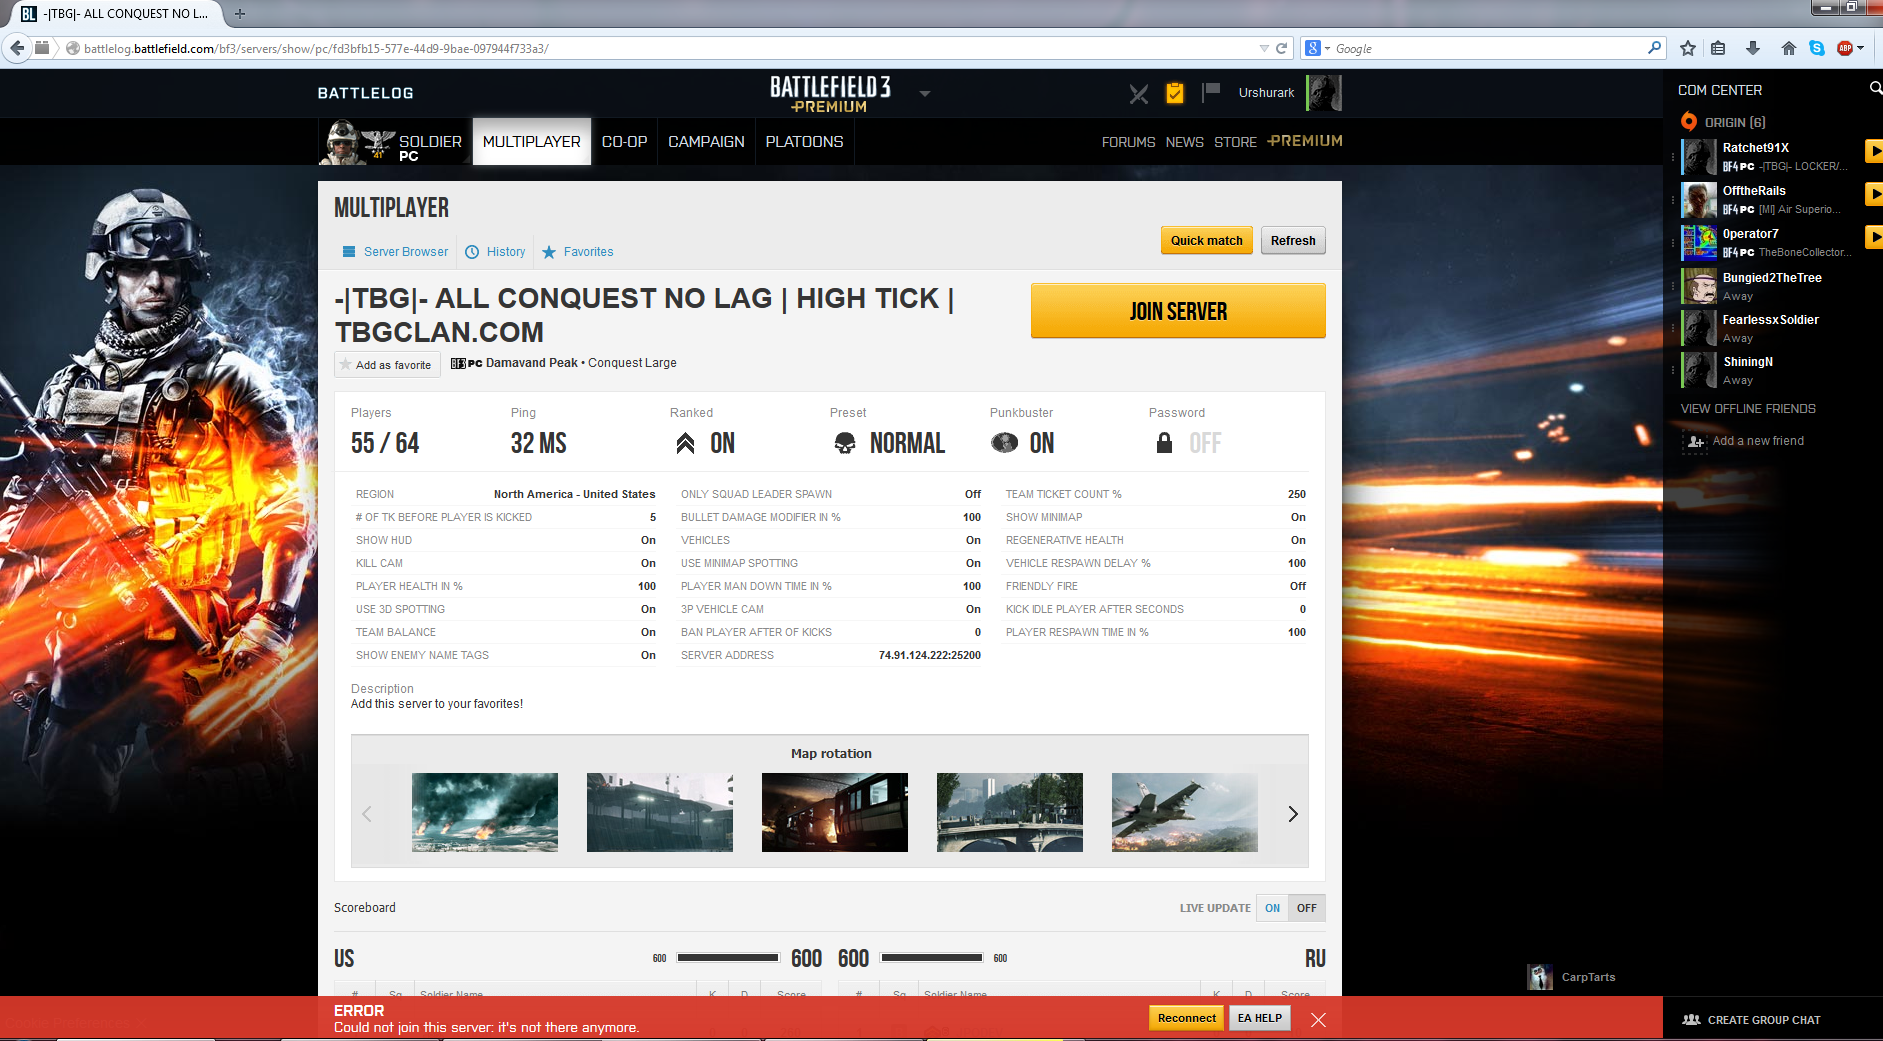The image size is (1883, 1041).
Task: Open the Premium link in navigation
Action: tap(1305, 141)
